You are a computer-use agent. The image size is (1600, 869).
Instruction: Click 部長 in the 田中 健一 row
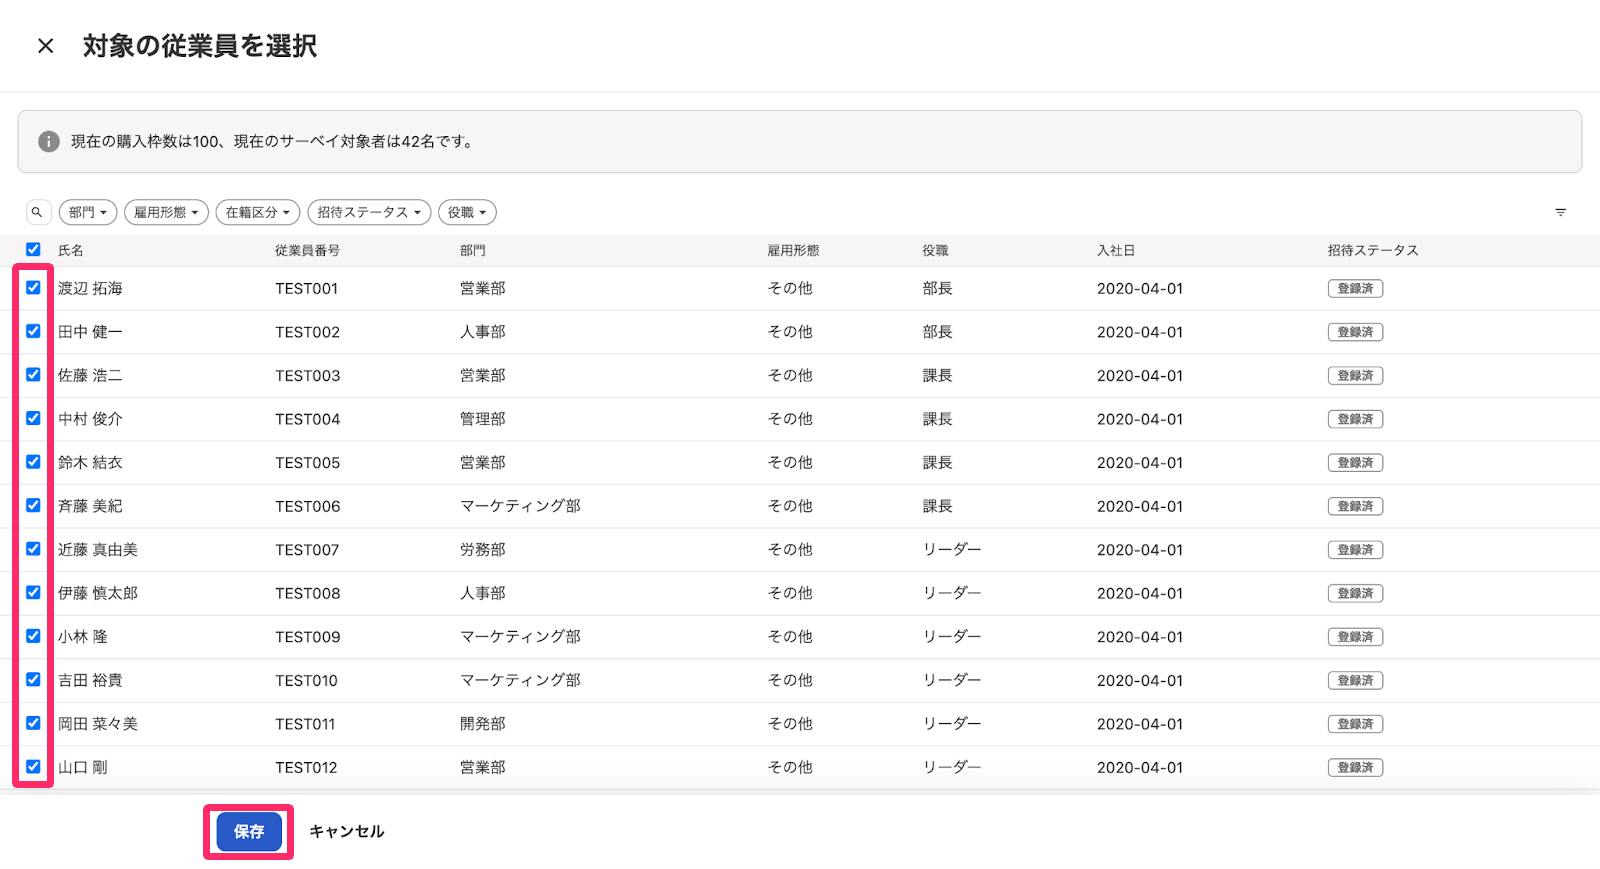[x=938, y=332]
